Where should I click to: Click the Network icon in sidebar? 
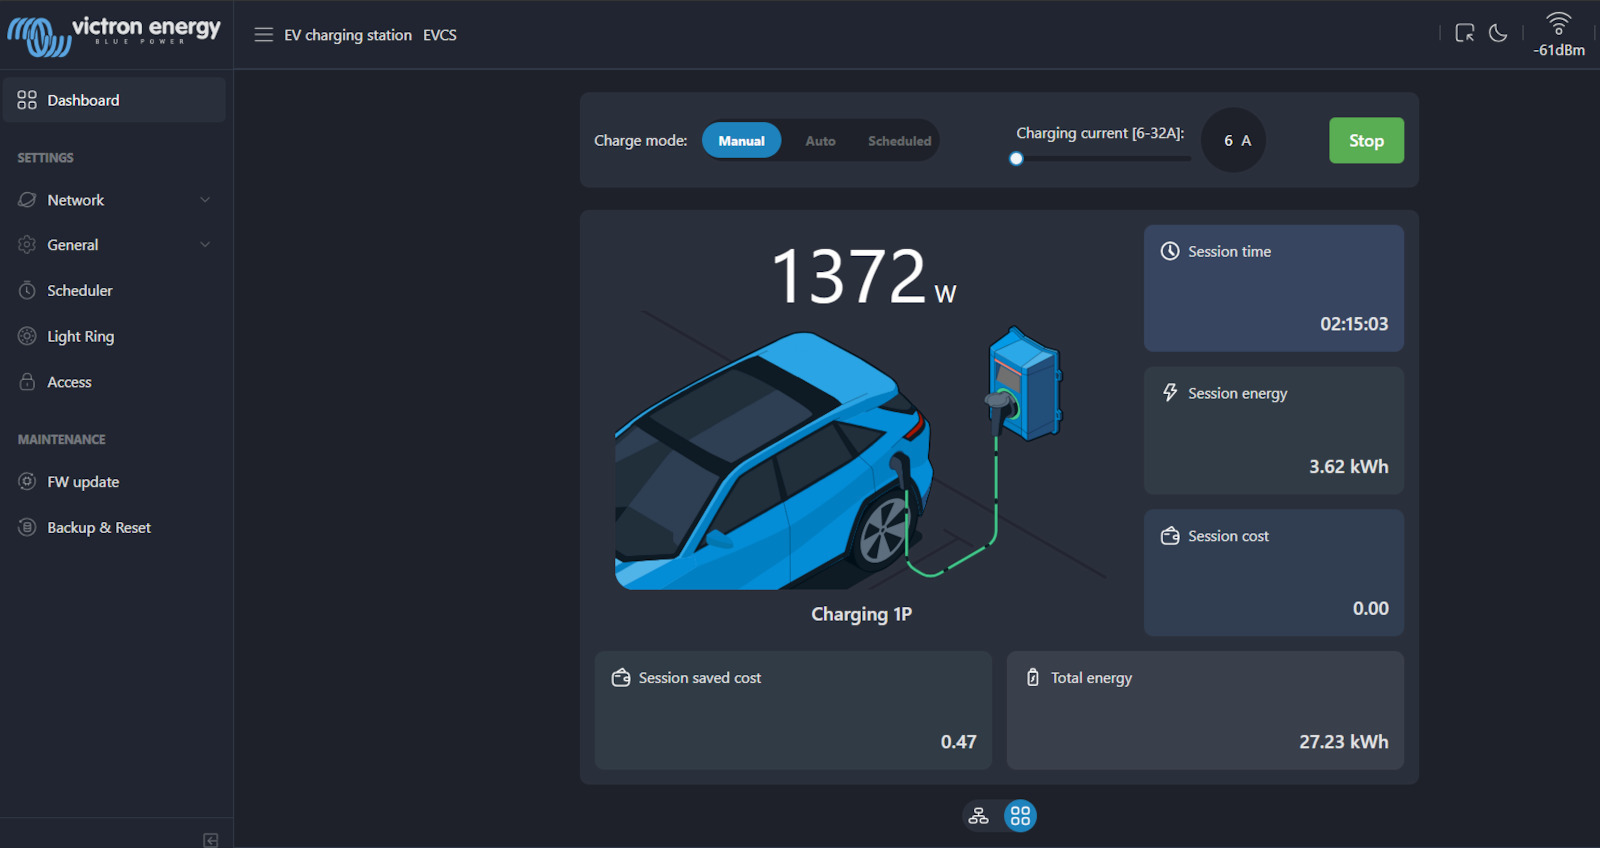(x=27, y=200)
